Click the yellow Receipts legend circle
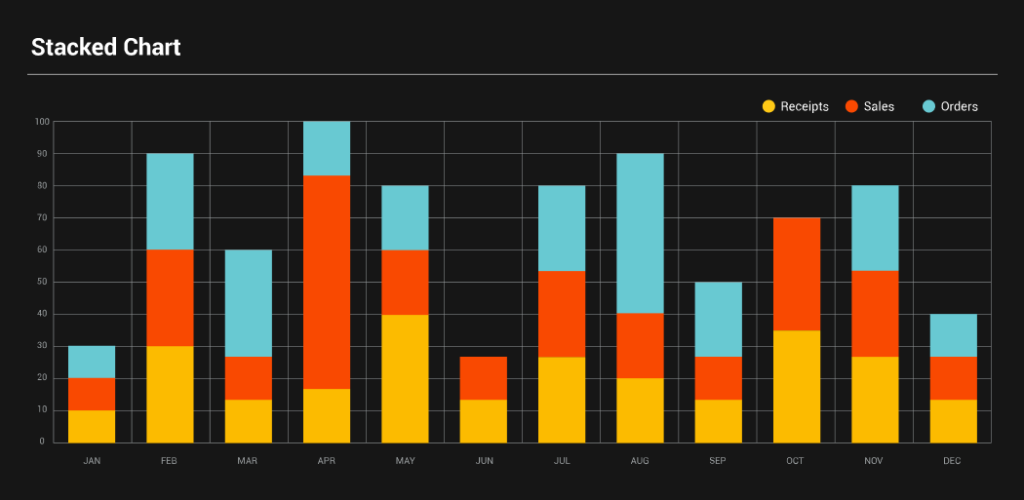 769,106
